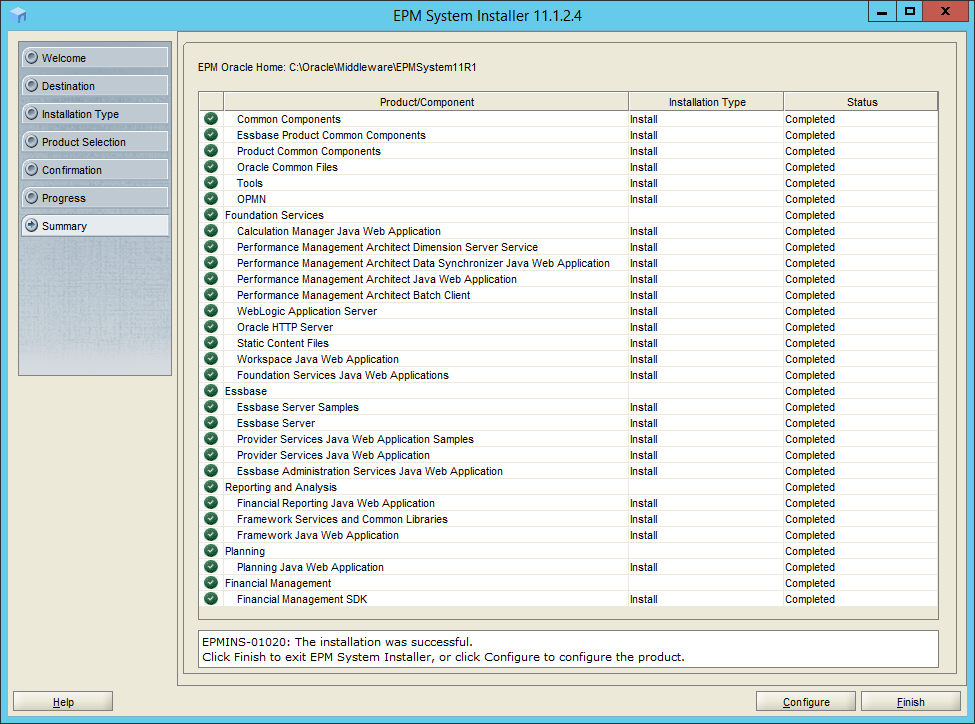Jump to the Product Selection step
Screen dimensions: 975x724
tap(95, 141)
